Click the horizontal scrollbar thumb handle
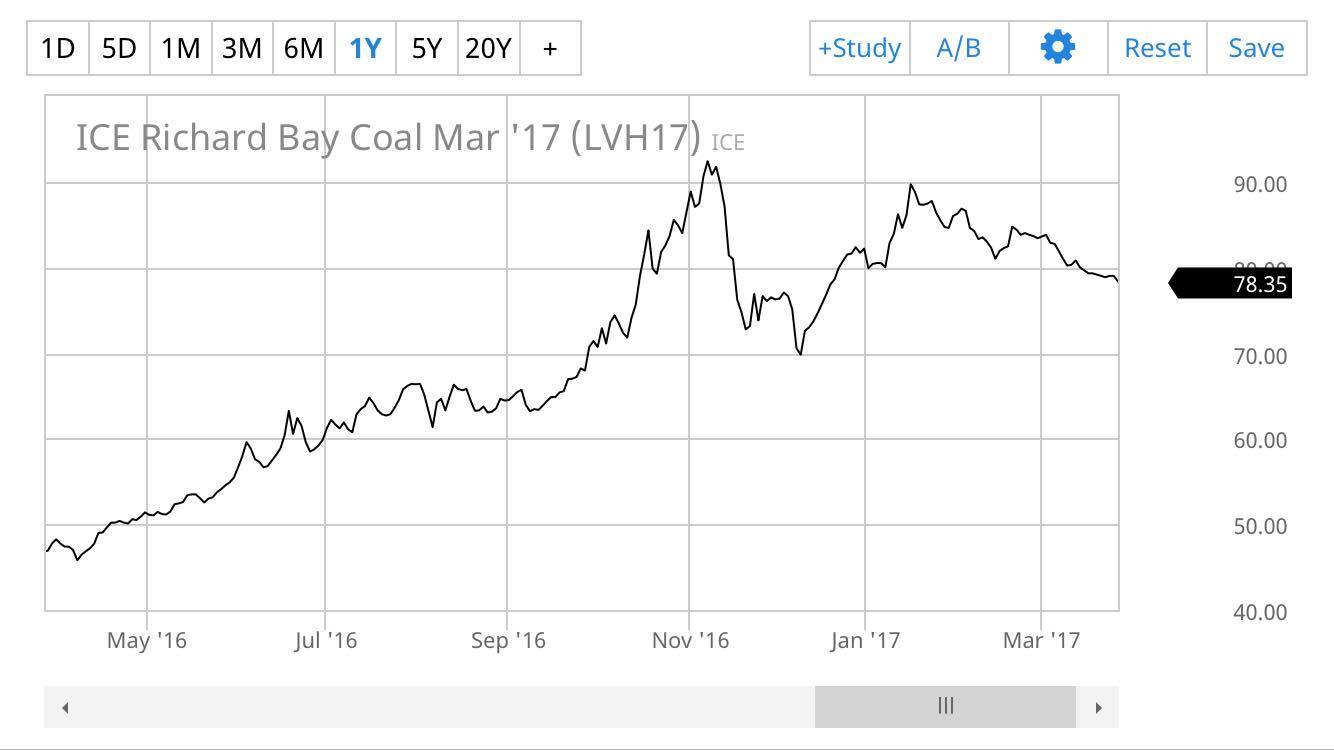This screenshot has width=1334, height=750. click(945, 707)
